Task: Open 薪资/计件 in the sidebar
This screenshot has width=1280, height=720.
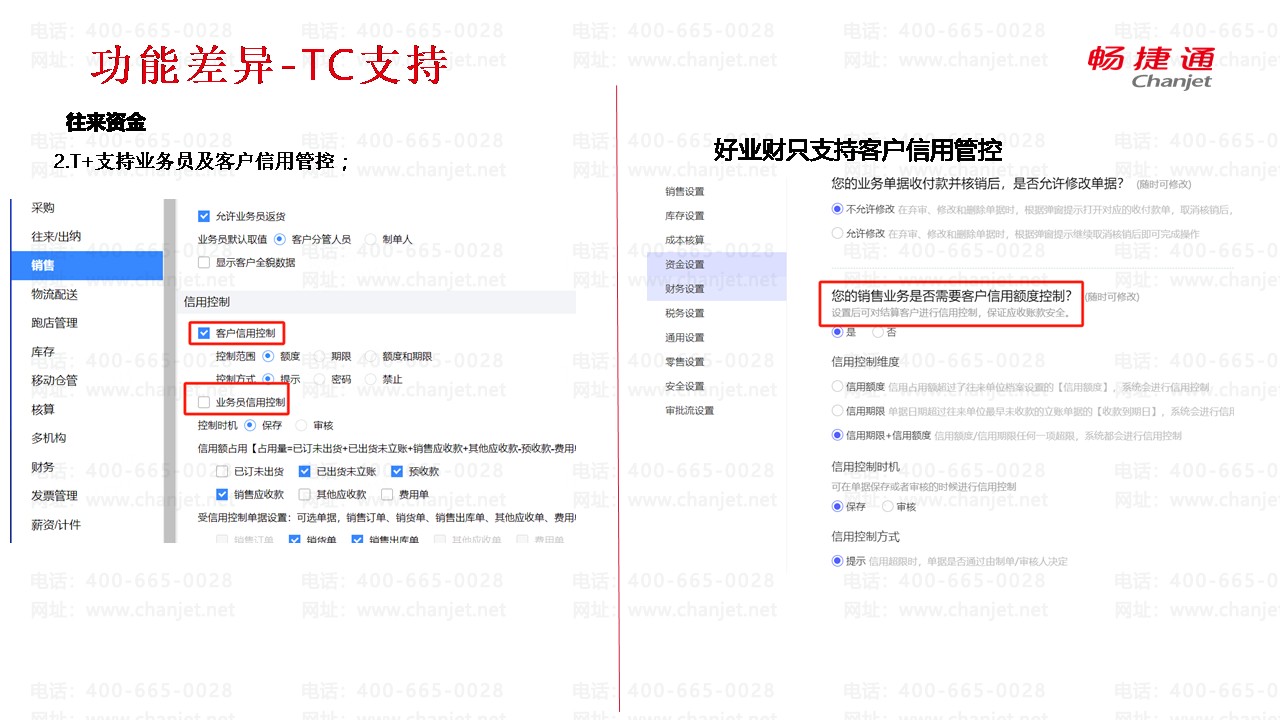Action: click(56, 525)
